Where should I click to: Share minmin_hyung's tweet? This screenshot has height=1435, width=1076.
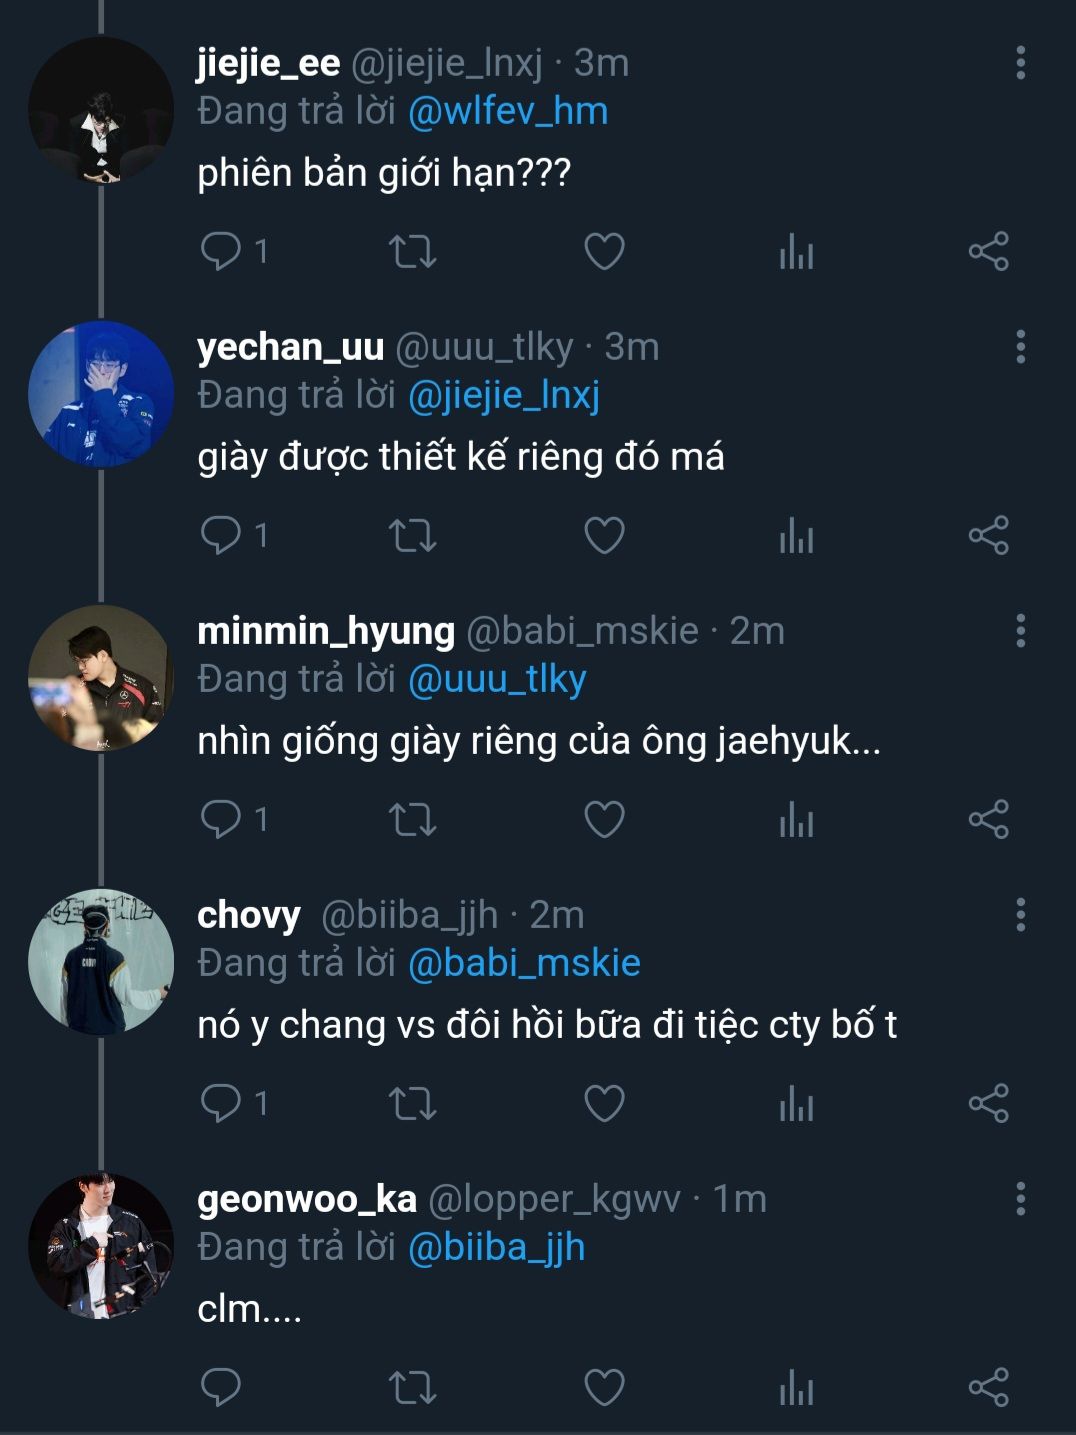(988, 819)
